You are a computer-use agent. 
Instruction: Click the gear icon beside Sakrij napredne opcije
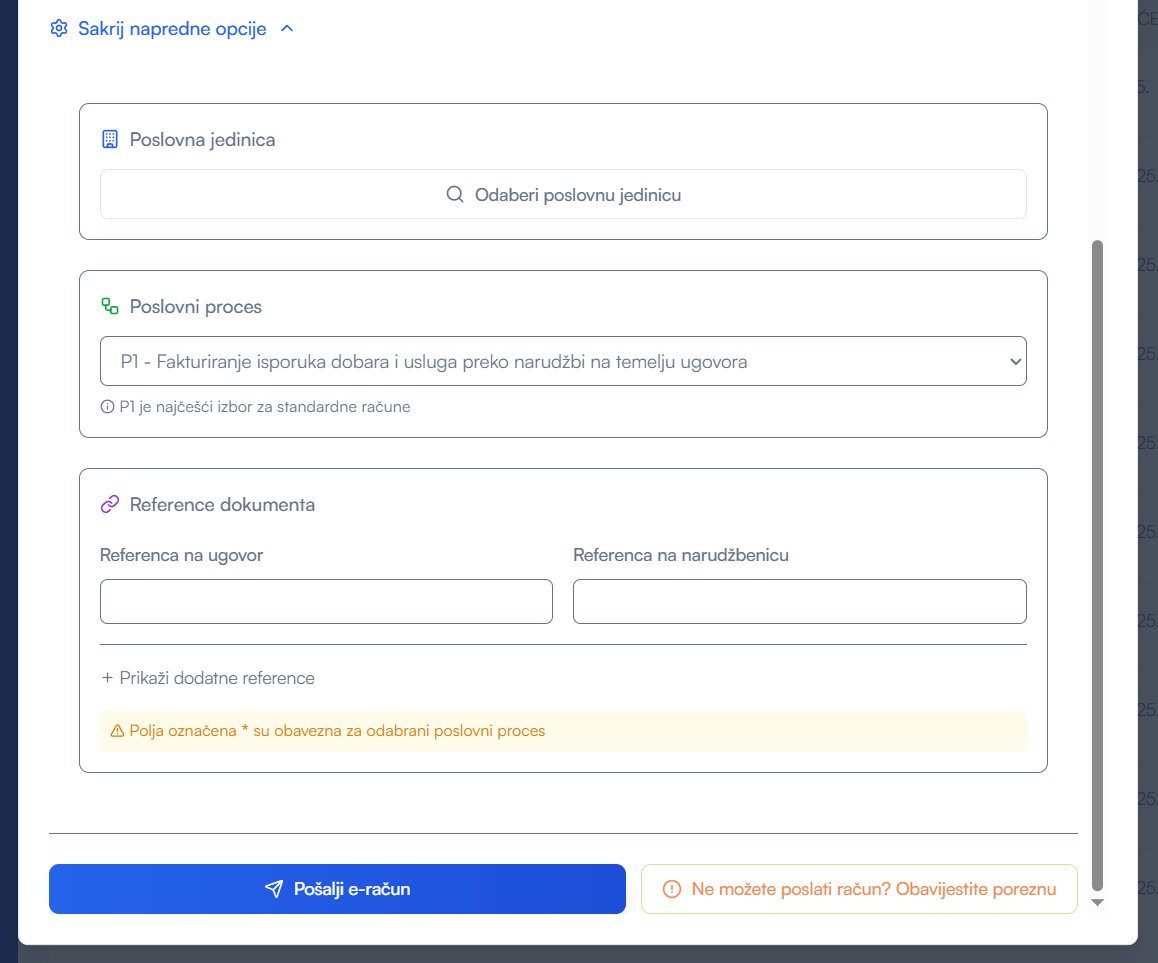[x=58, y=29]
